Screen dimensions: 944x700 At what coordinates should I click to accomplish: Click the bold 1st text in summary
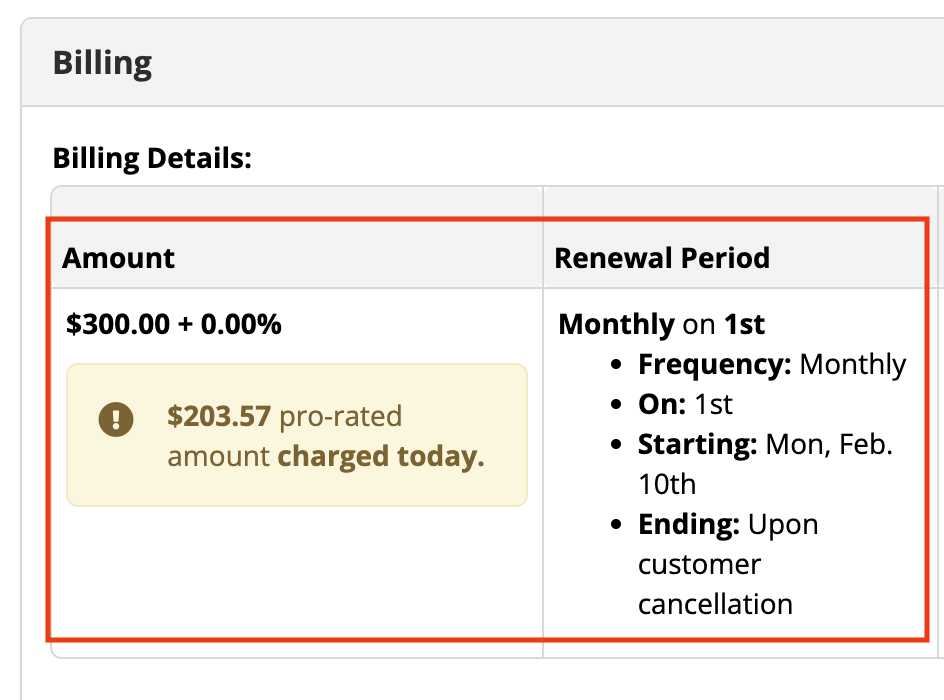click(x=744, y=324)
